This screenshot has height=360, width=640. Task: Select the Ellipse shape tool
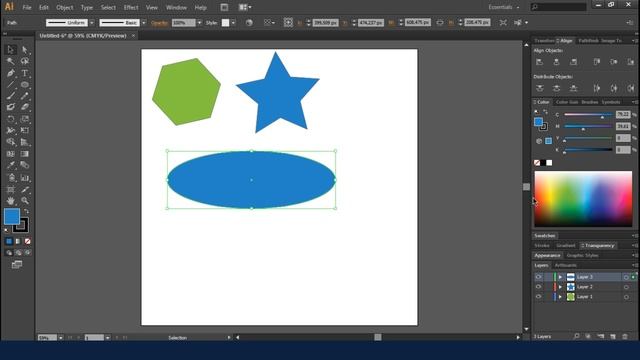click(25, 84)
